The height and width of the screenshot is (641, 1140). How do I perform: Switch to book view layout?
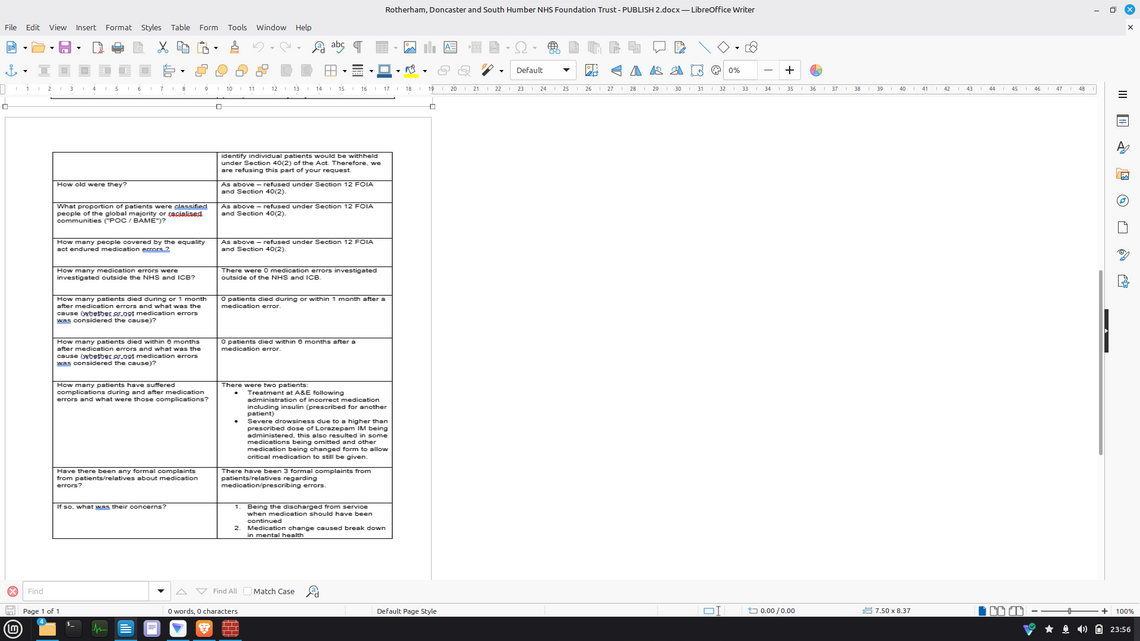click(1016, 611)
